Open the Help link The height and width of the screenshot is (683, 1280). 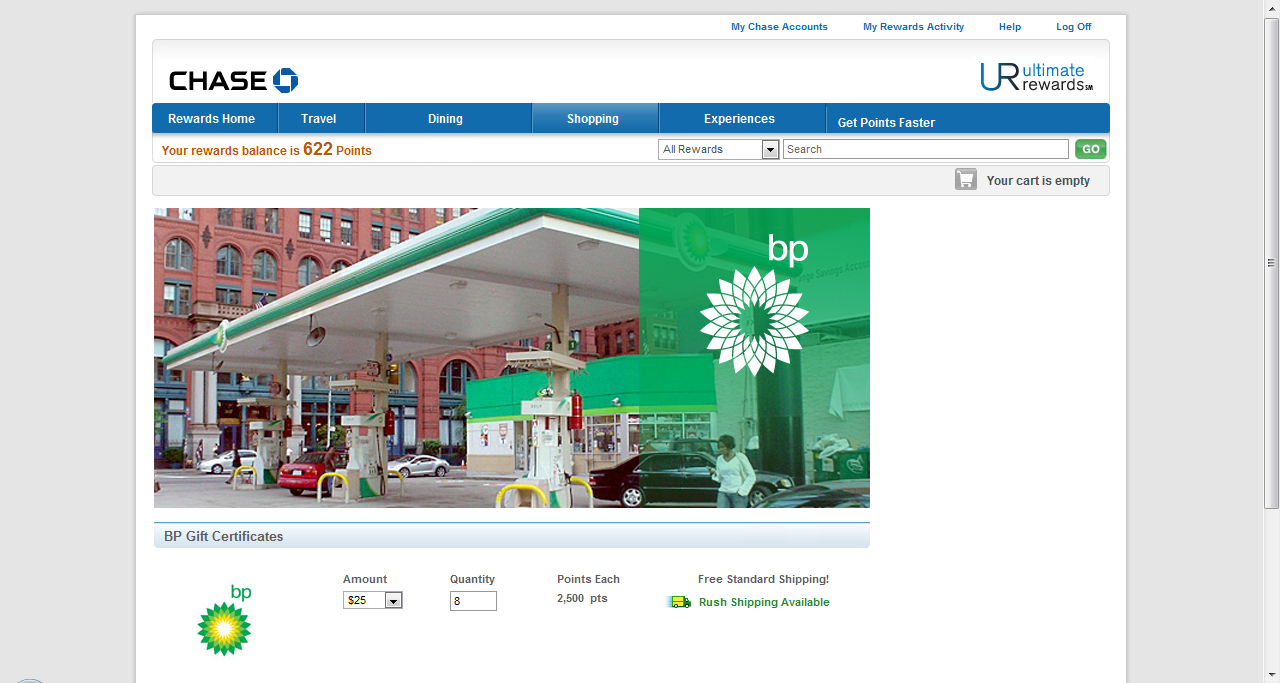[x=1010, y=27]
